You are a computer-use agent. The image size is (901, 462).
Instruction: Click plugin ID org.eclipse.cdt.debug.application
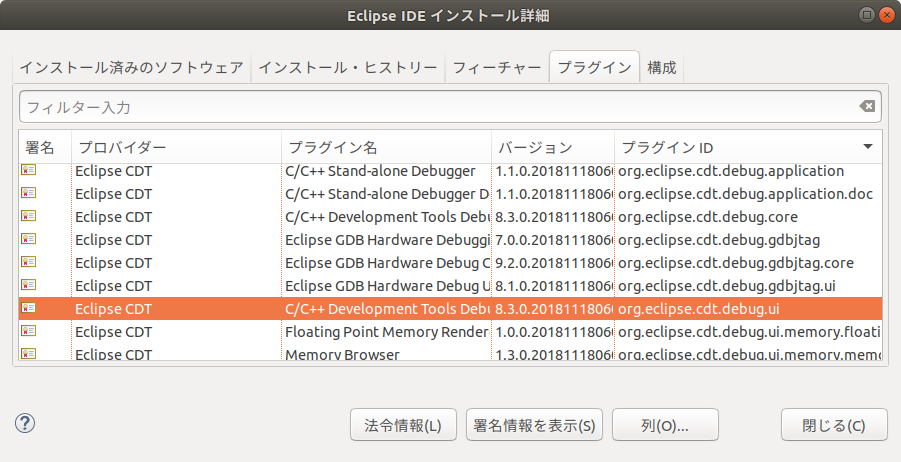coord(731,171)
